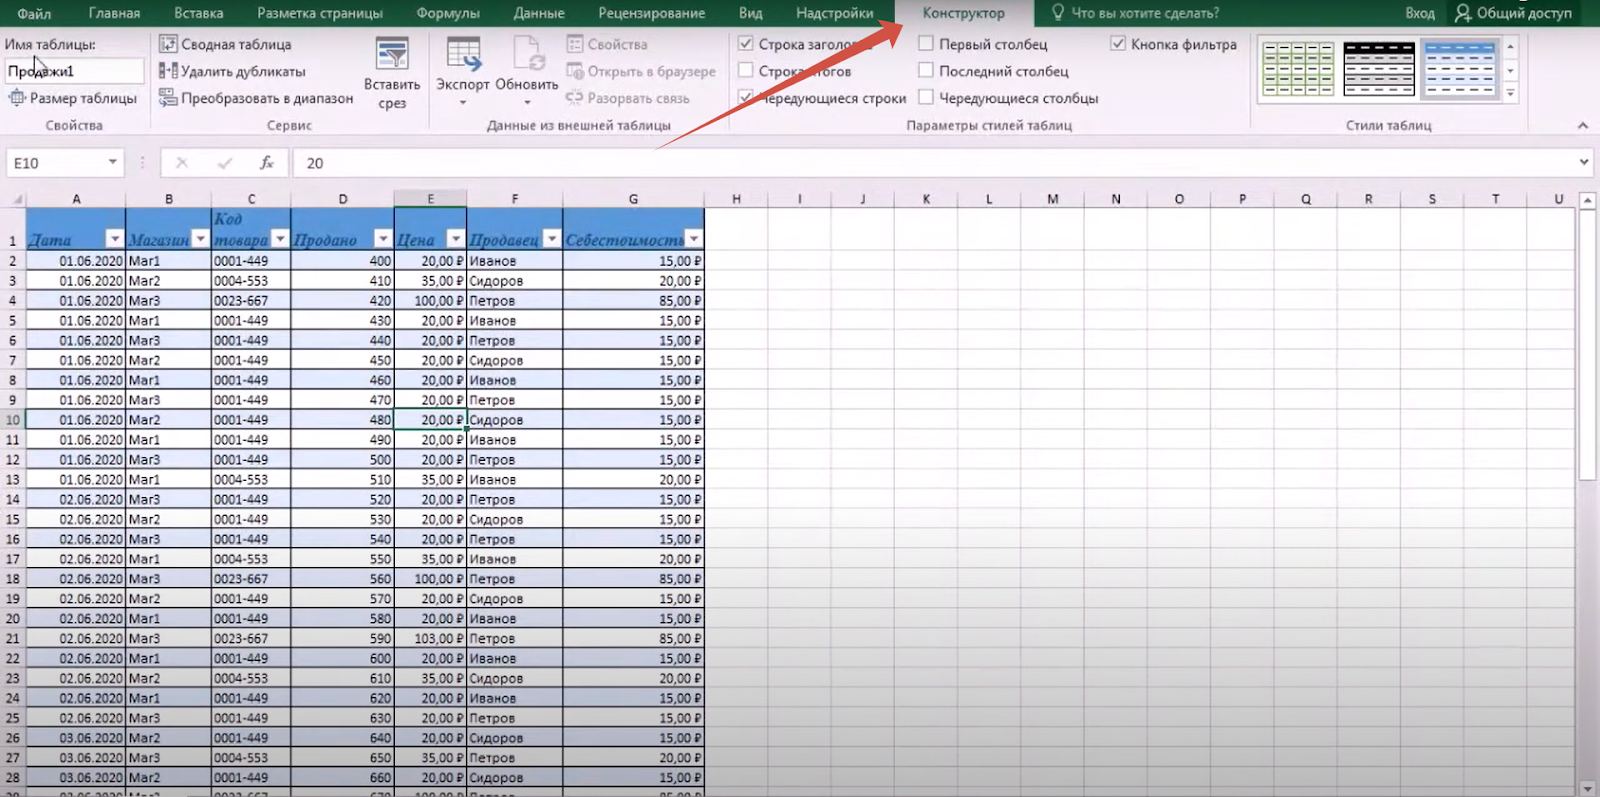Click Разорвать связь unlink command
This screenshot has width=1600, height=797.
[x=628, y=98]
